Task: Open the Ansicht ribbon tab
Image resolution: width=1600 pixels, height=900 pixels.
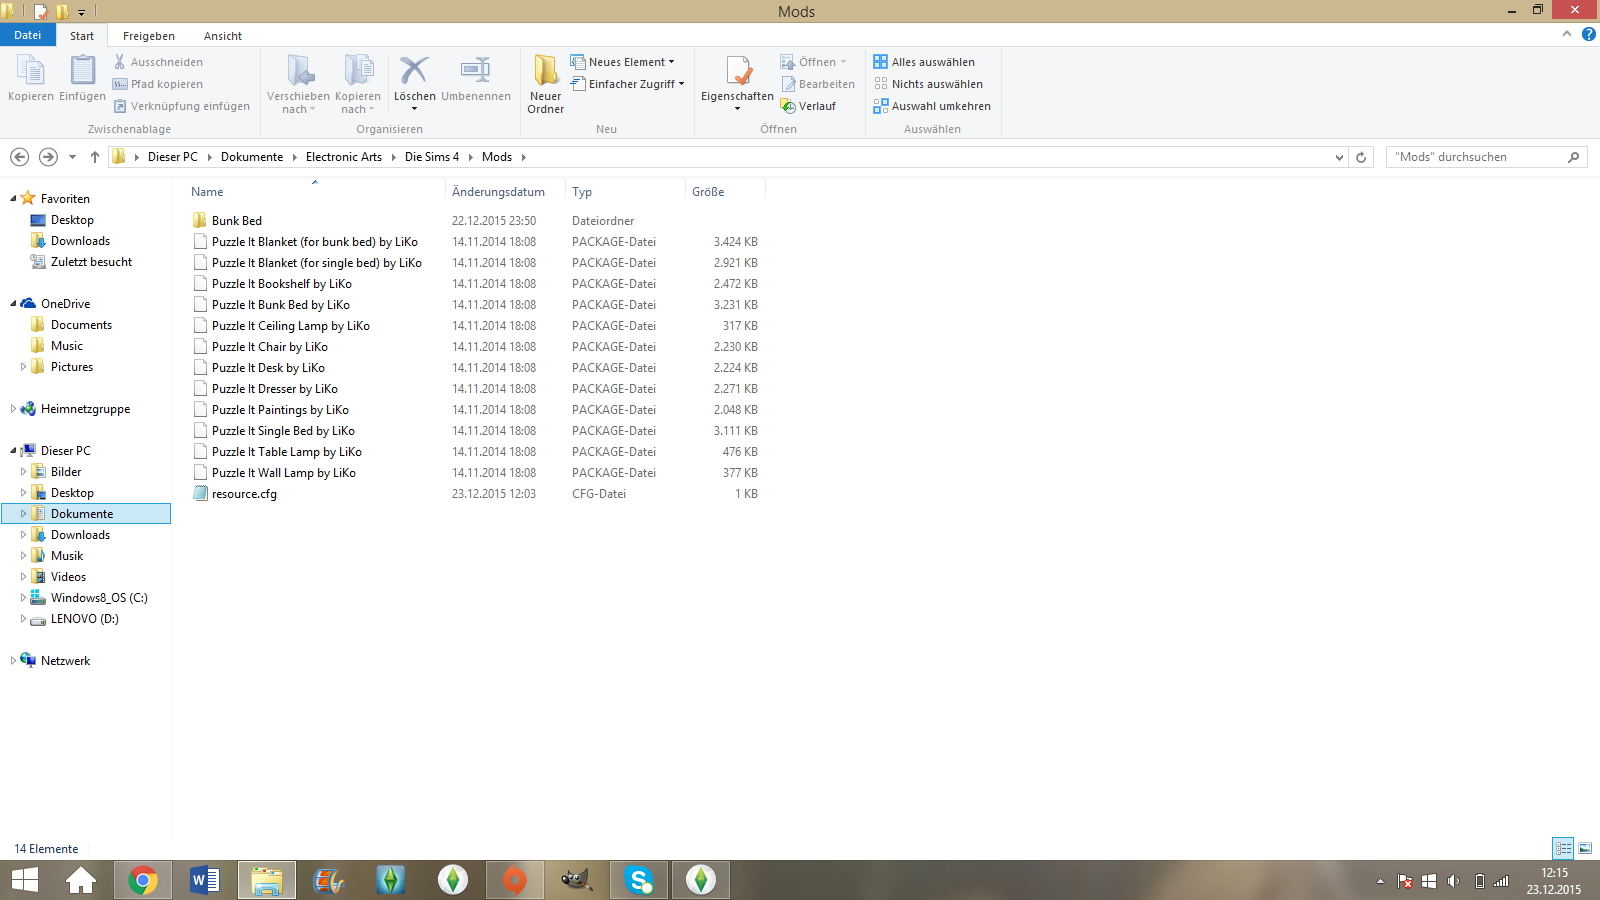Action: (x=222, y=36)
